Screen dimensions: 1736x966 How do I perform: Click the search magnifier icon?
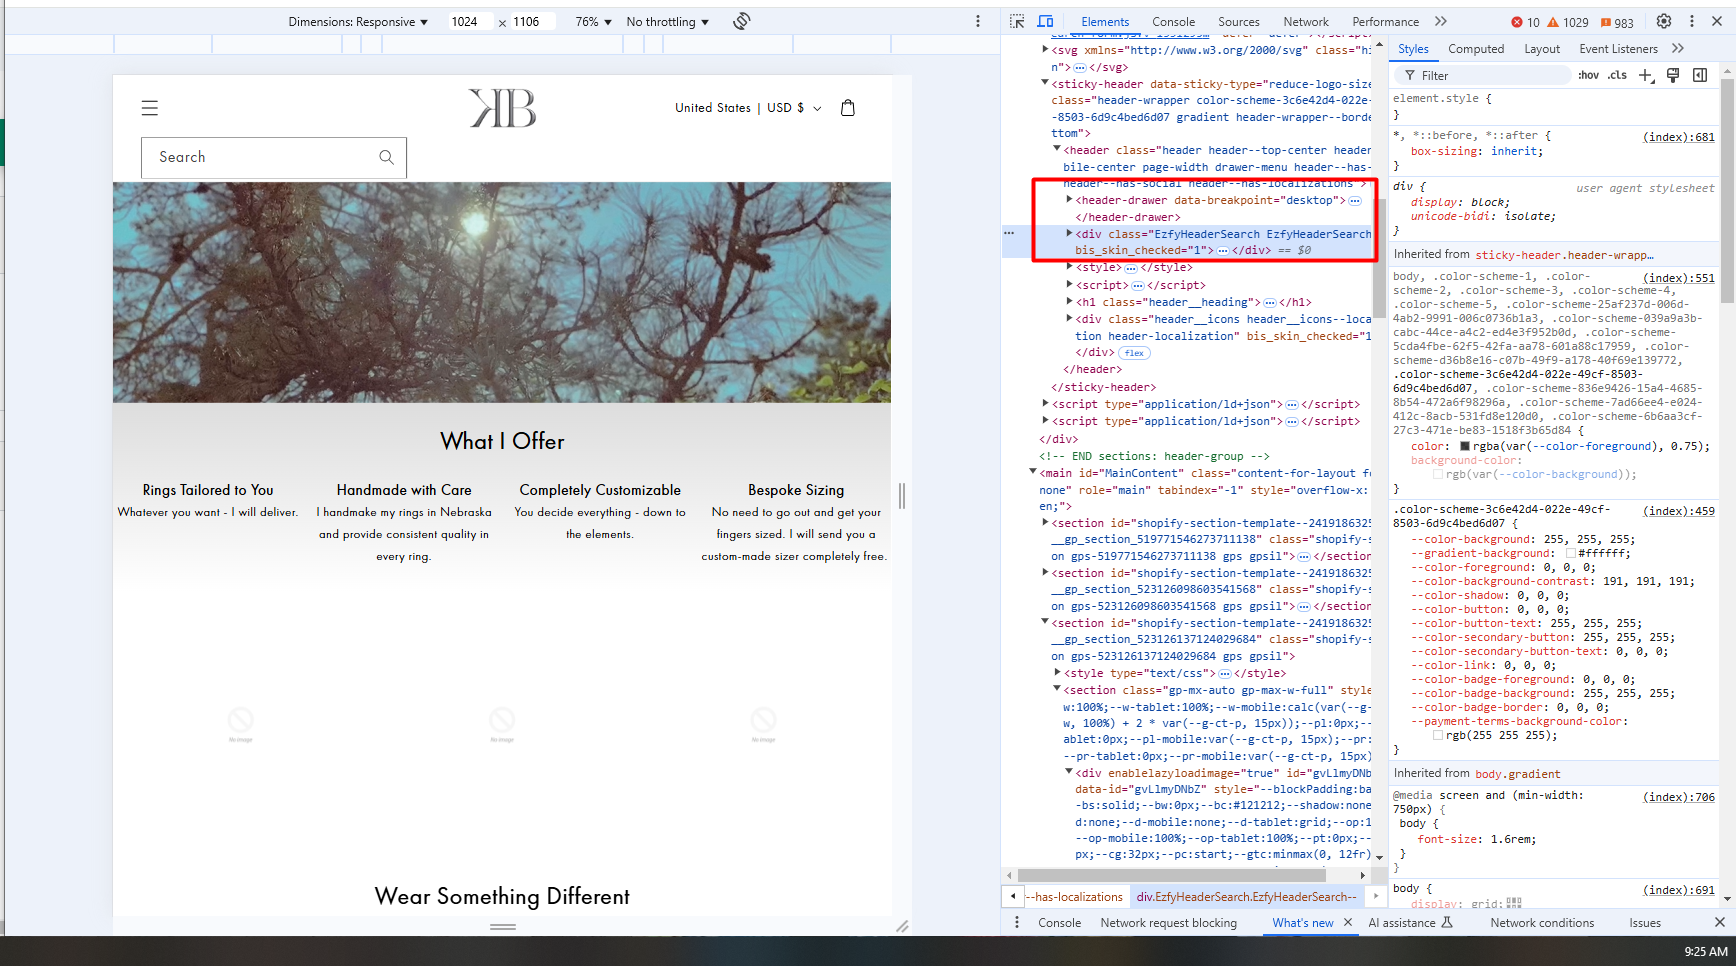(x=387, y=157)
